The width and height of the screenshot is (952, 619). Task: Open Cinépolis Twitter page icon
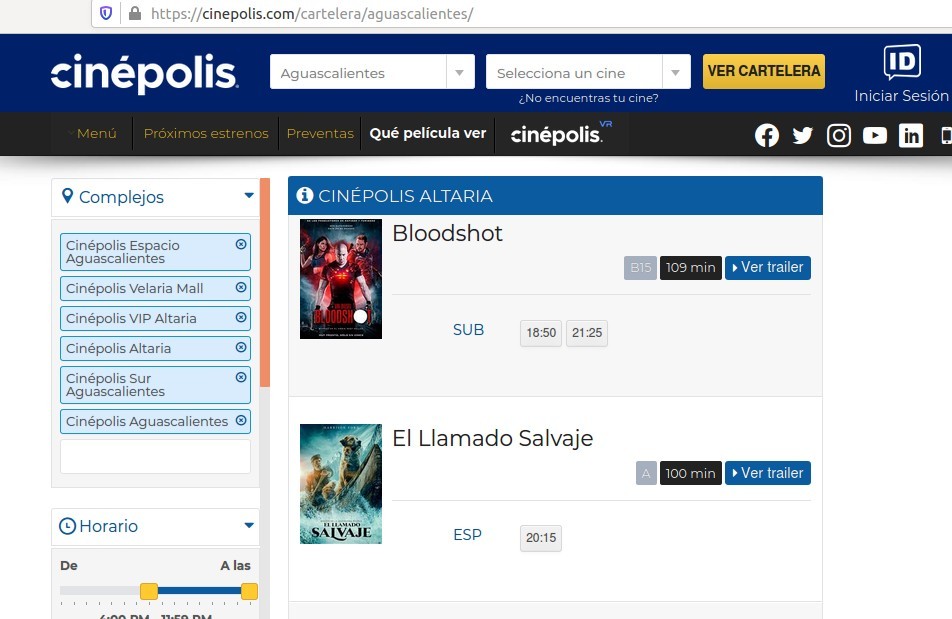click(x=802, y=135)
